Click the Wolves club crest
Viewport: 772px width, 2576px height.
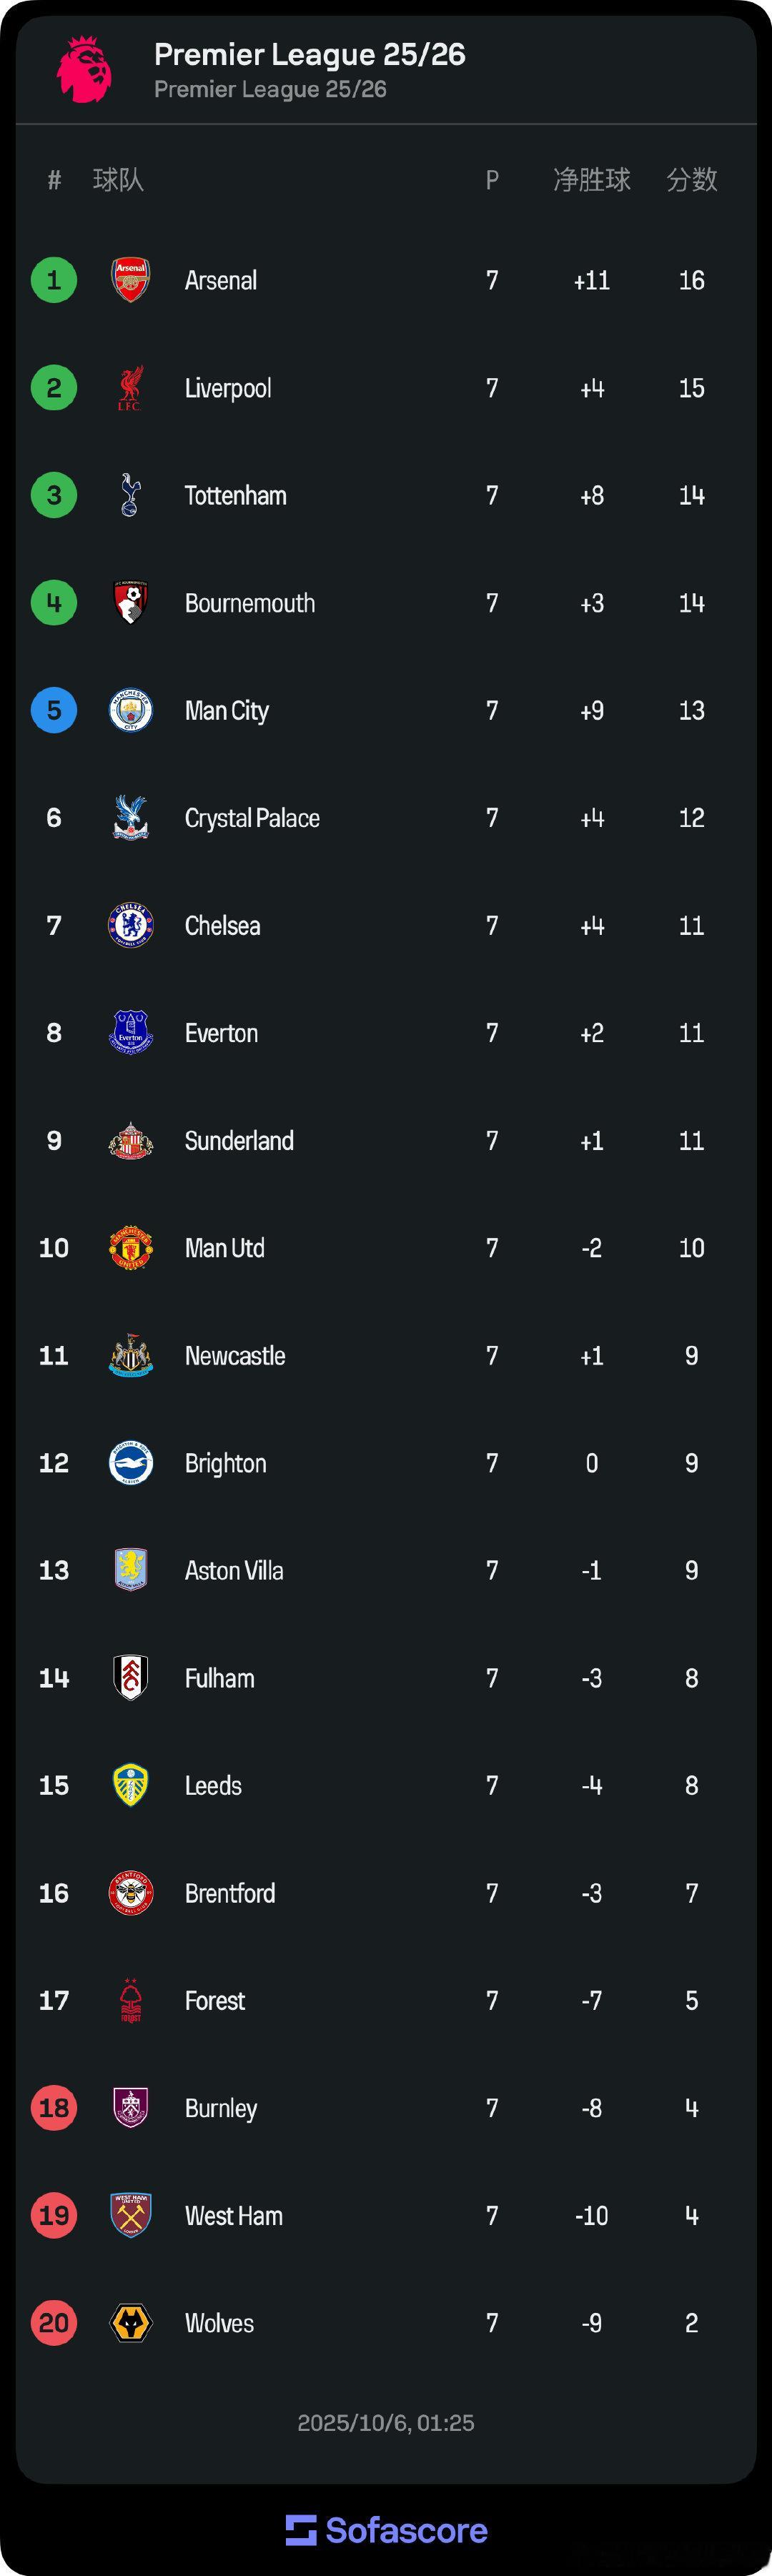coord(130,2323)
